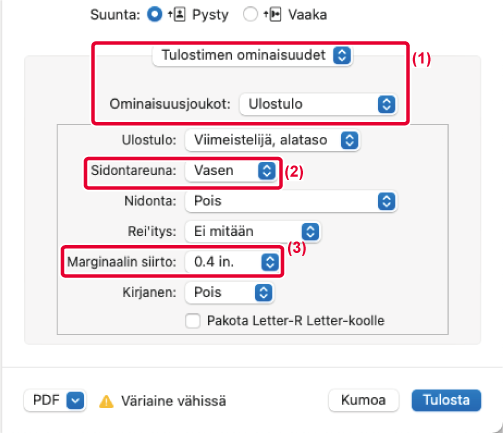The image size is (503, 433).
Task: Open the Tulostimen ominaisuudet pane menu
Action: [252, 55]
